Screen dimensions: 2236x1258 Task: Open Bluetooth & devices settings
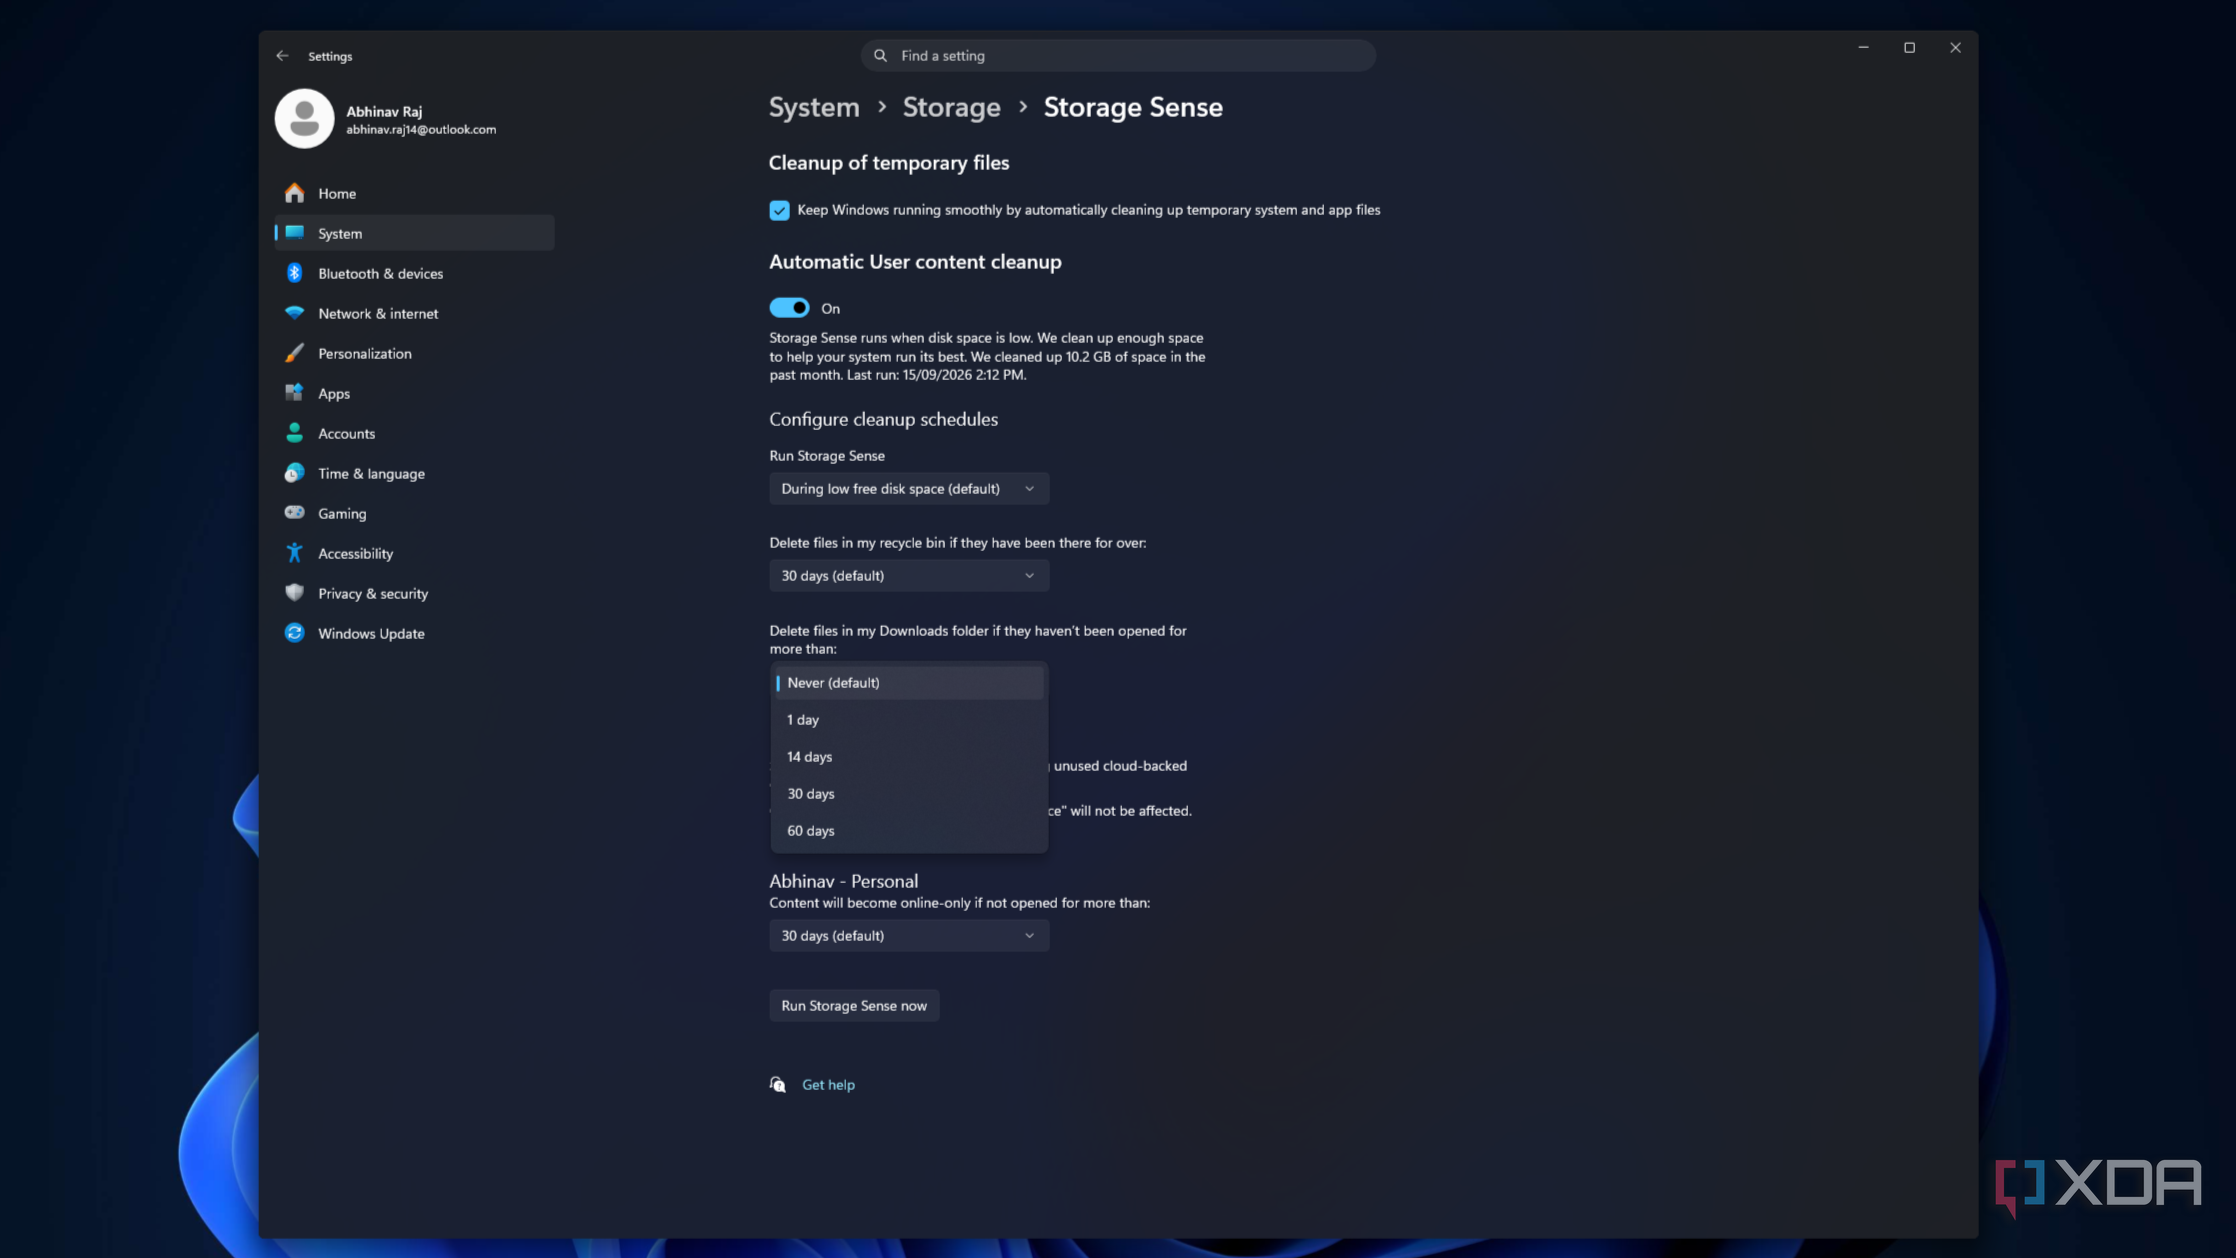pyautogui.click(x=414, y=273)
